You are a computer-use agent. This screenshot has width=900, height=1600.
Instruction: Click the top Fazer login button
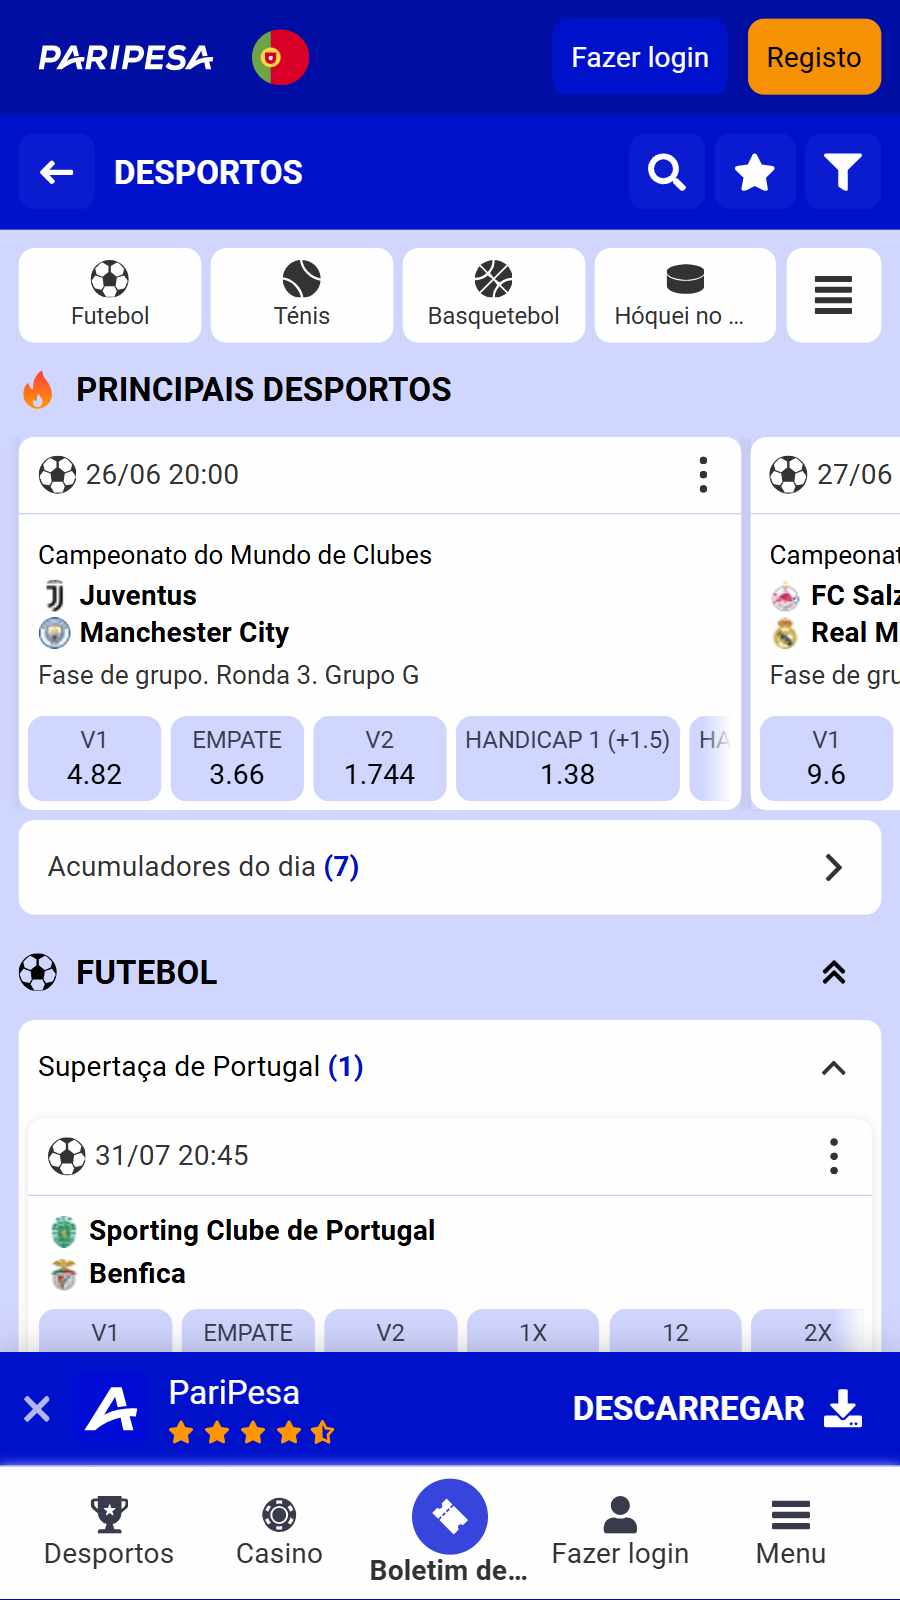tap(639, 57)
